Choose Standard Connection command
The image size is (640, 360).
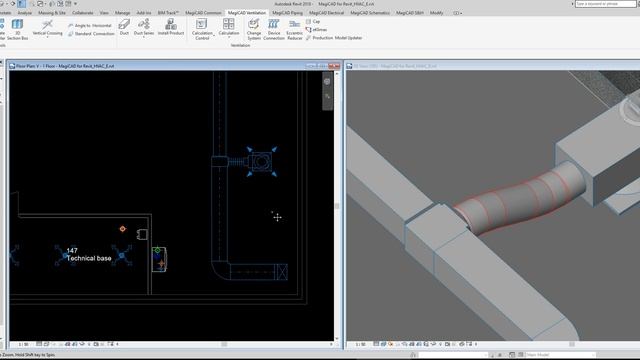click(91, 34)
